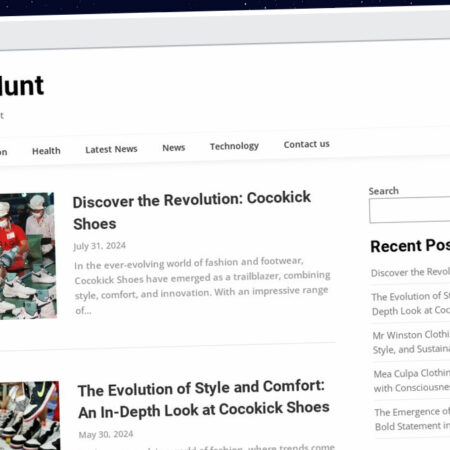Click the Recent Posts heading

point(410,246)
